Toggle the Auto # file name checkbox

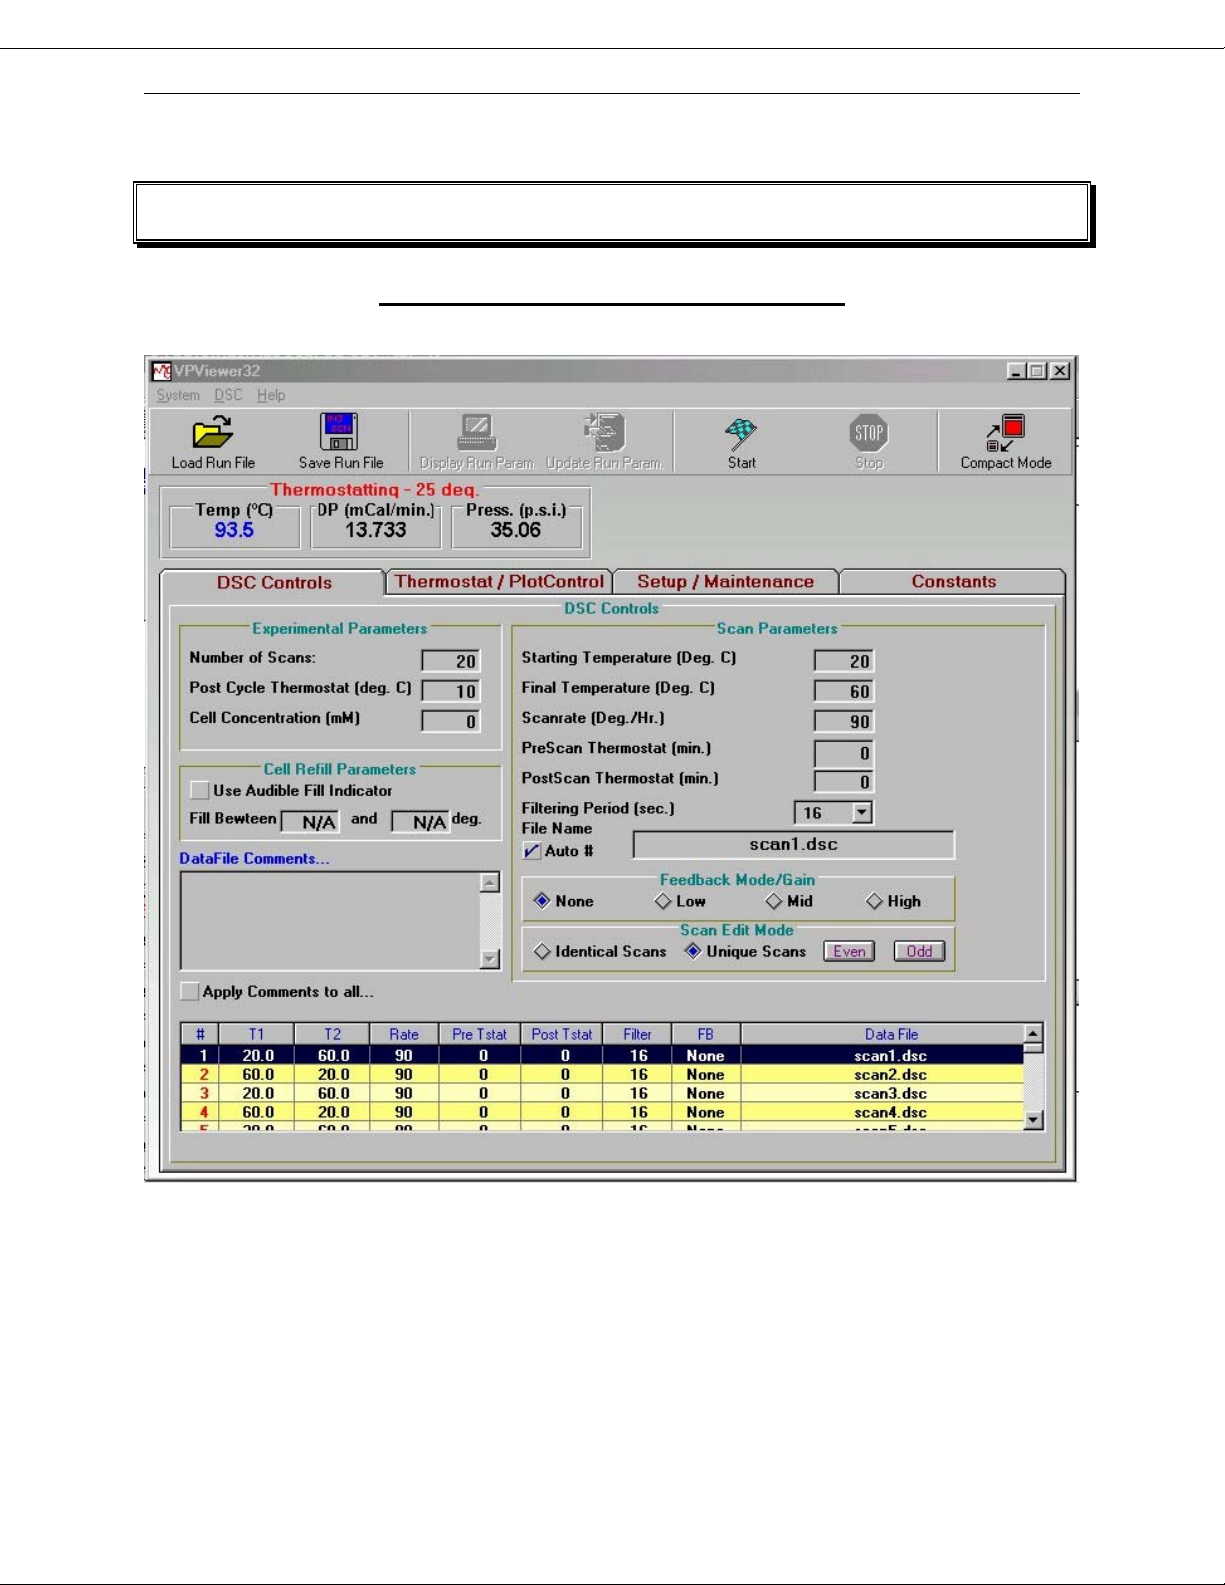click(x=532, y=851)
